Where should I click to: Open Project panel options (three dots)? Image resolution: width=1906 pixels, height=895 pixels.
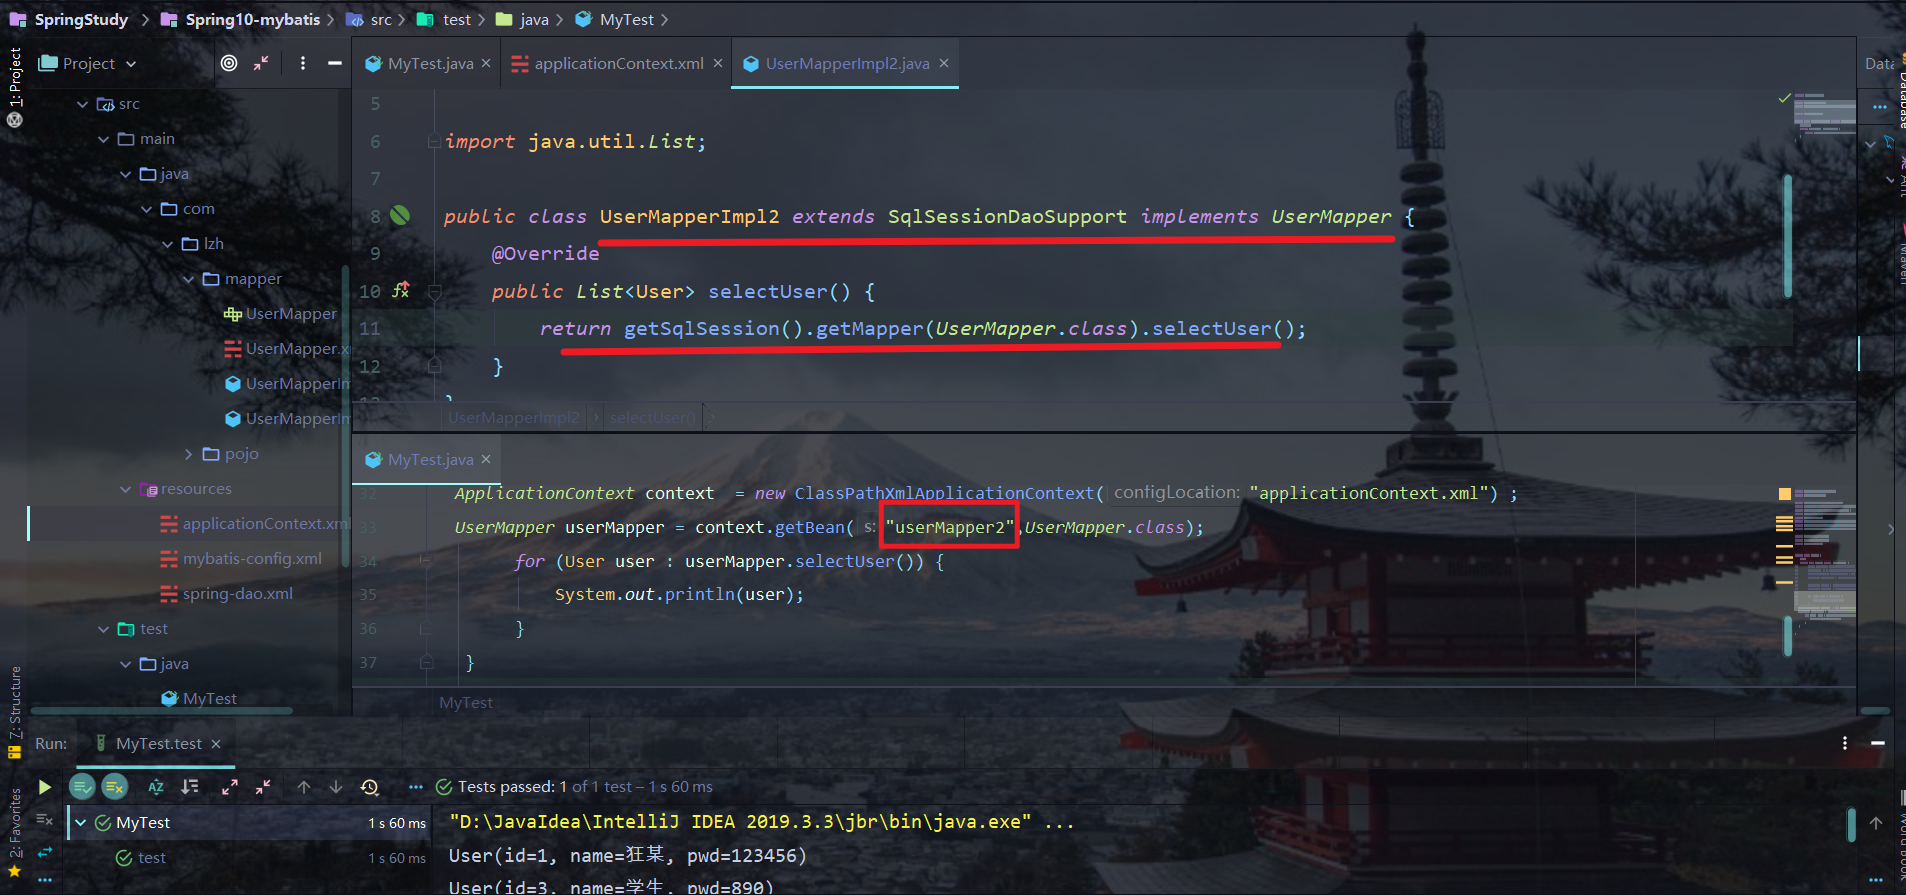point(303,63)
